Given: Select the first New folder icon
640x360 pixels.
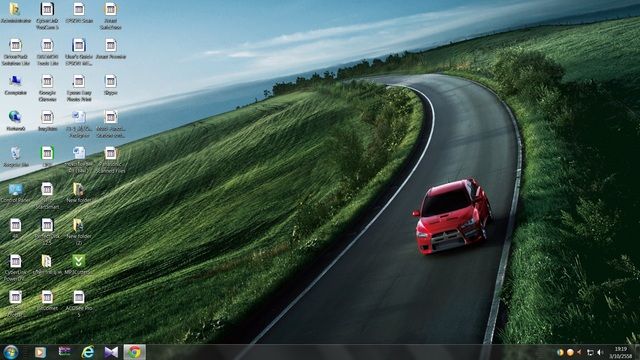Looking at the screenshot, I should (78, 193).
